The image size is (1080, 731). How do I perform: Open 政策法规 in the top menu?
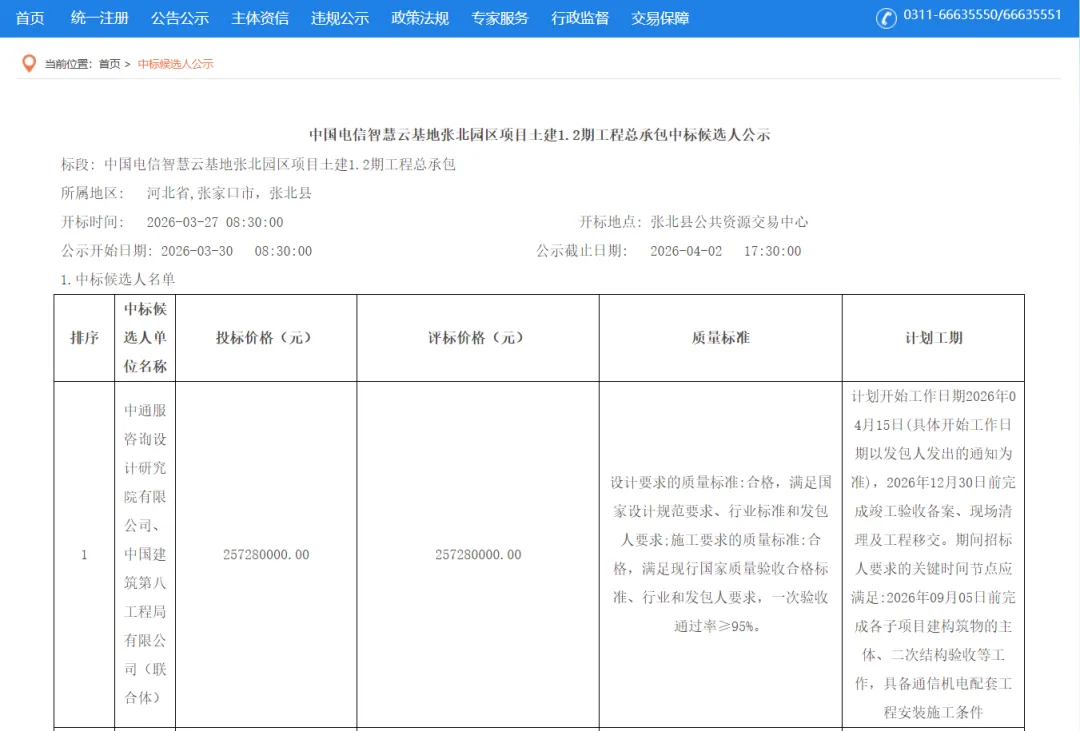[x=419, y=18]
